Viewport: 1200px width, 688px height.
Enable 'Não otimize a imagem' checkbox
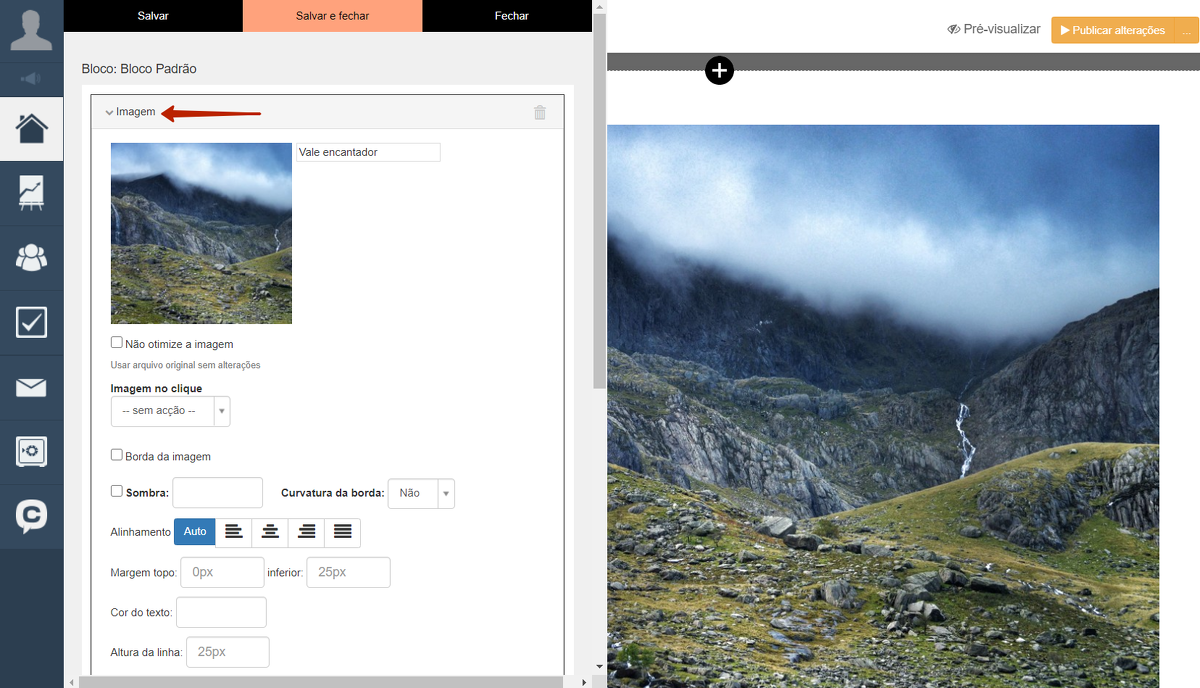pos(117,343)
